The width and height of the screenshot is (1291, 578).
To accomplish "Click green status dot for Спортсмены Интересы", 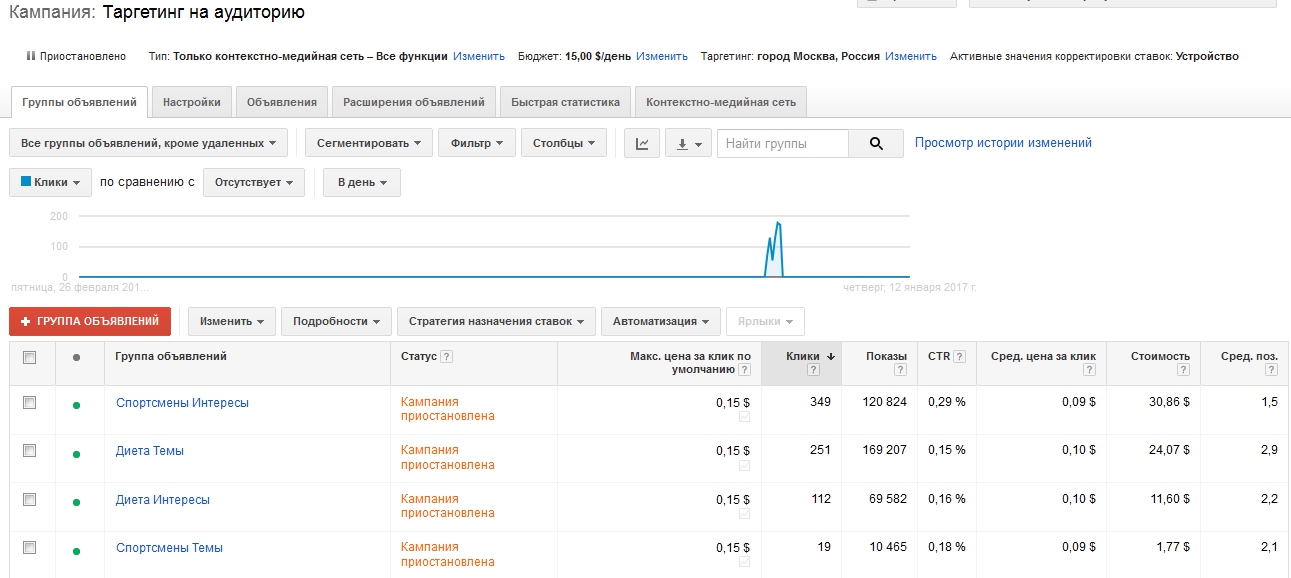I will (76, 405).
